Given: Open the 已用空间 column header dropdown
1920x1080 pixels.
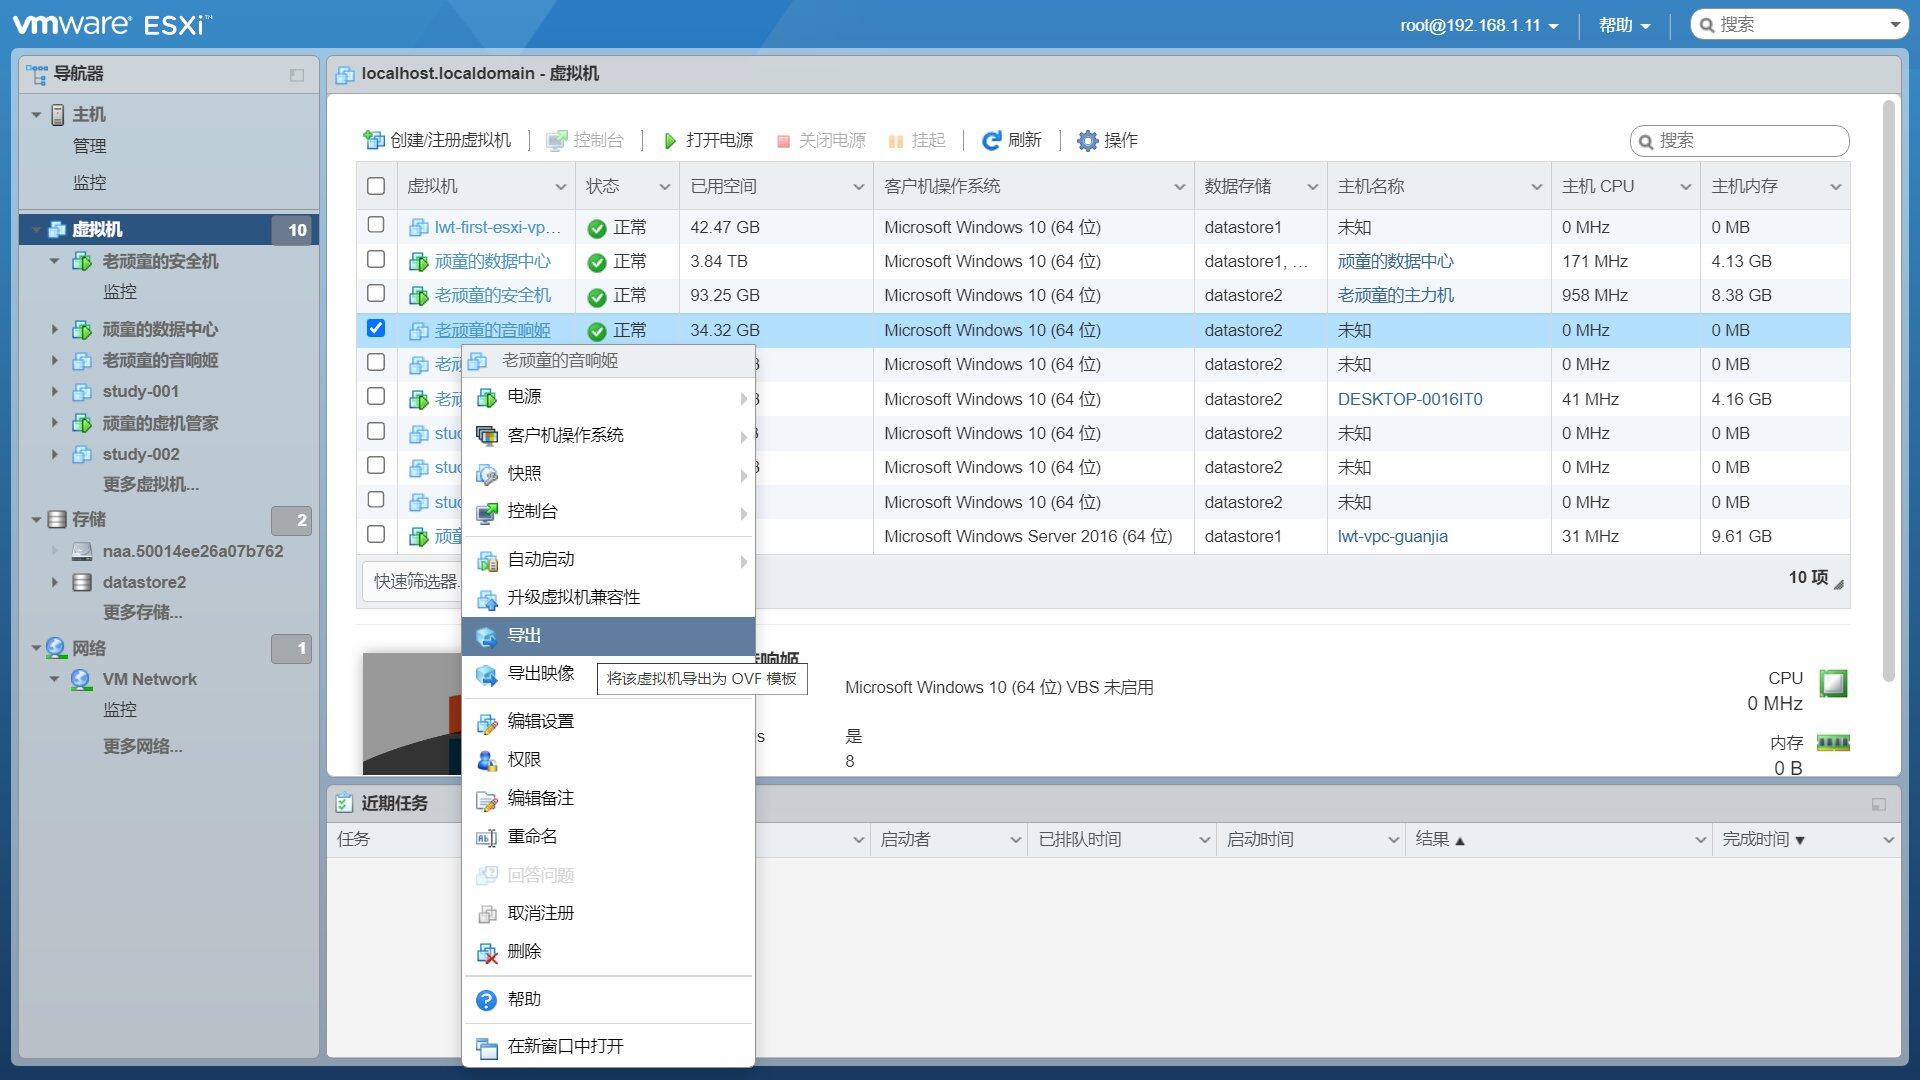Looking at the screenshot, I should pos(858,187).
